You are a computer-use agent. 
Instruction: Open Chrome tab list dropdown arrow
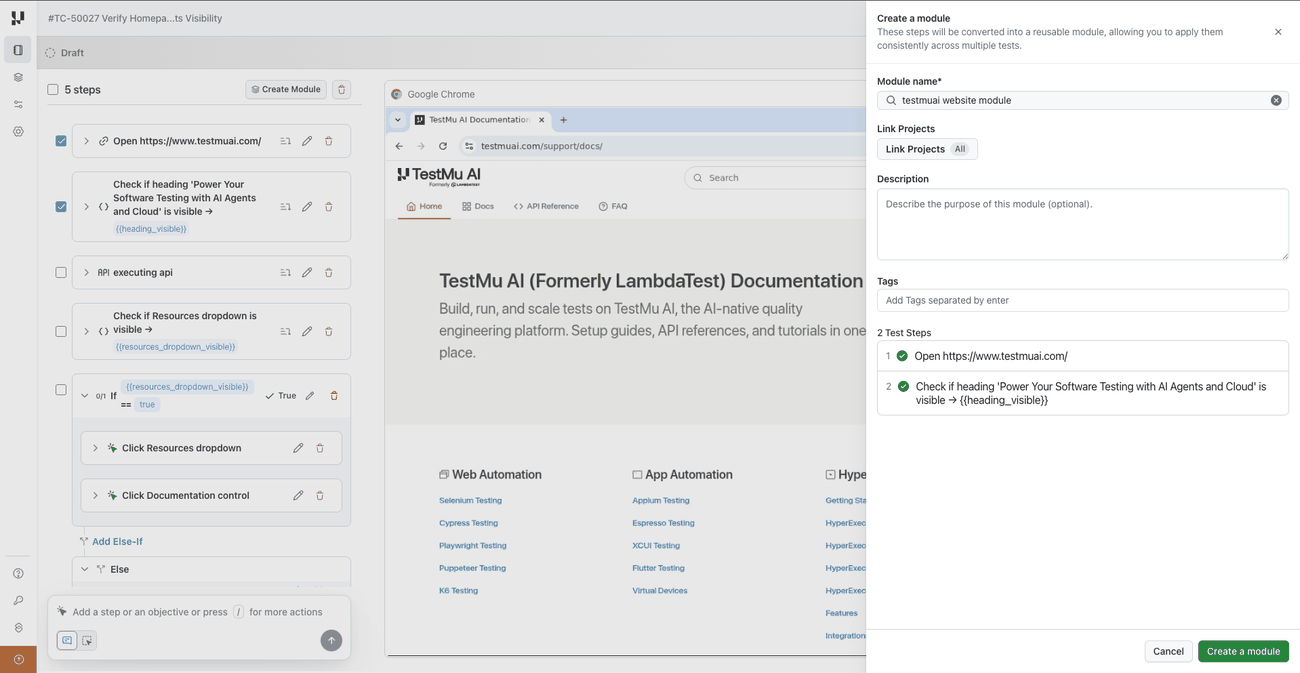click(398, 120)
